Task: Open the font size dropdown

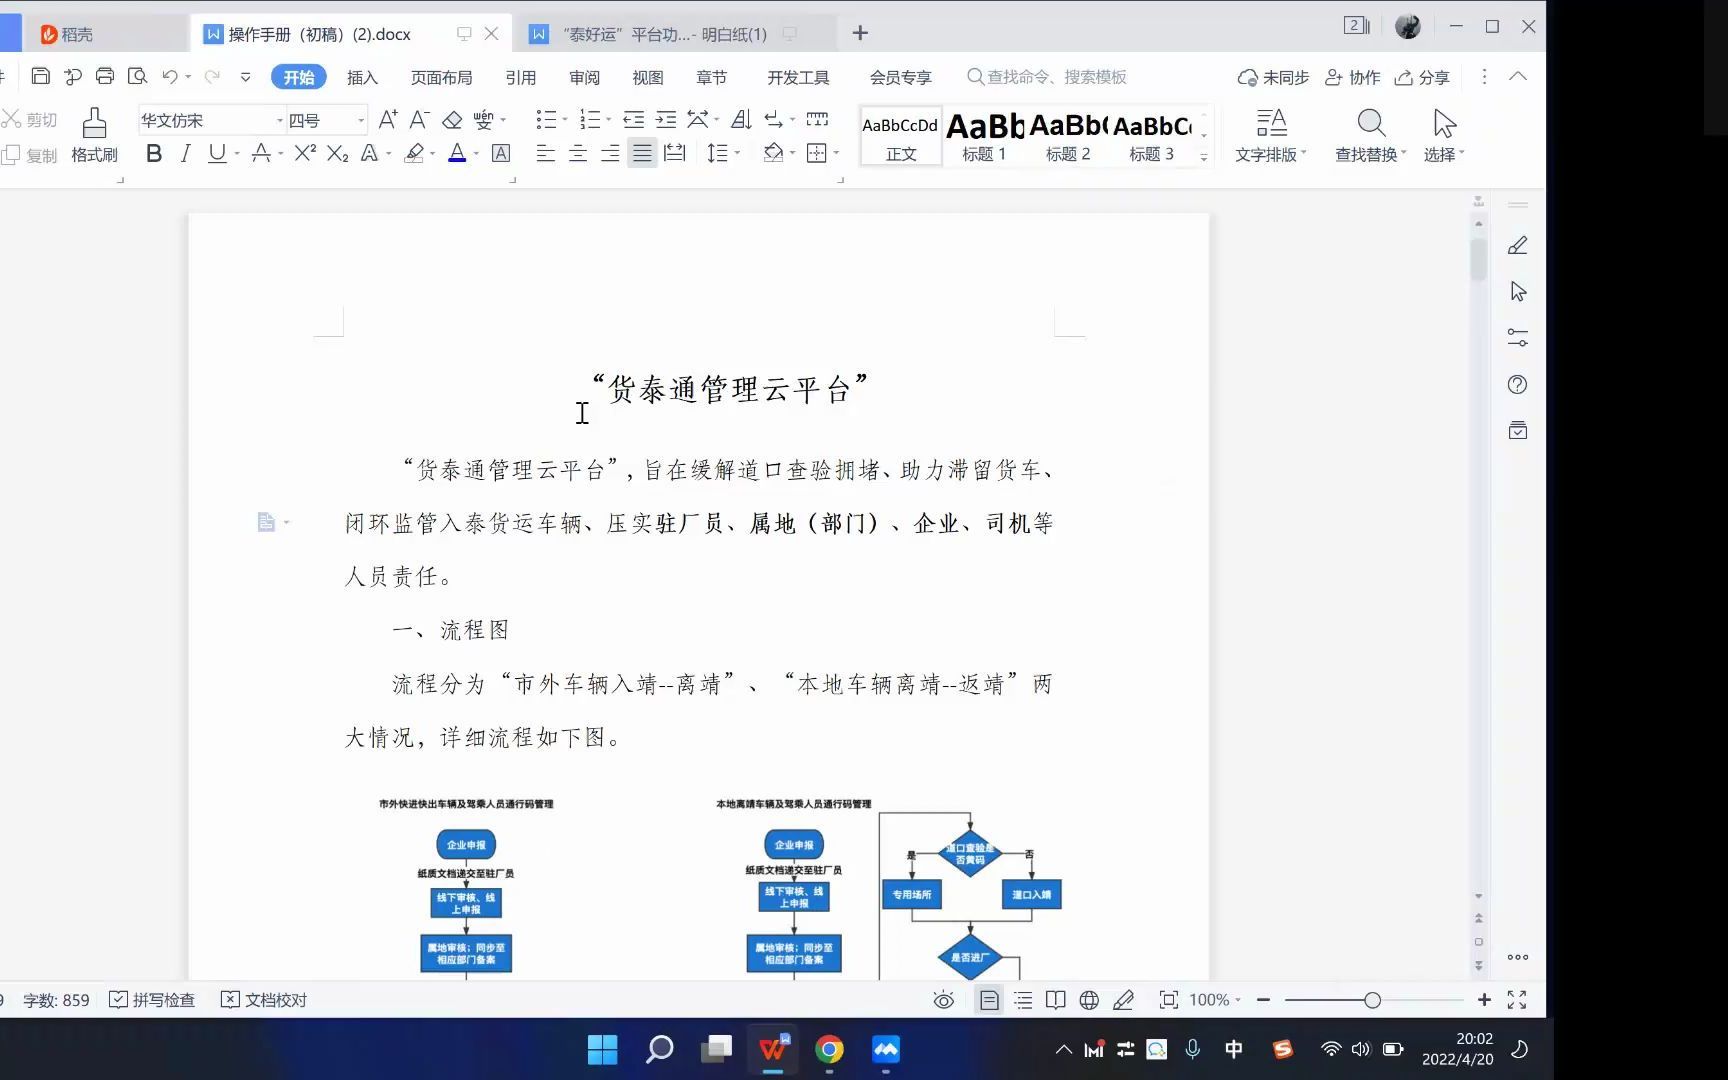Action: [x=361, y=121]
